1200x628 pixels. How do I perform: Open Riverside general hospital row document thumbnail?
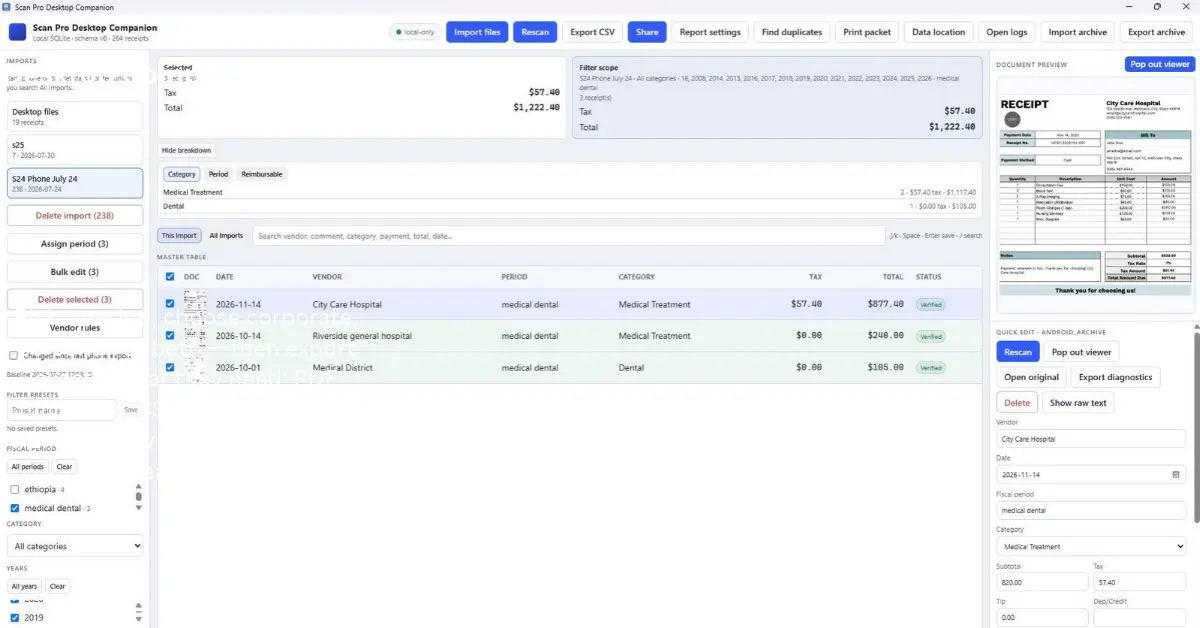click(x=195, y=336)
